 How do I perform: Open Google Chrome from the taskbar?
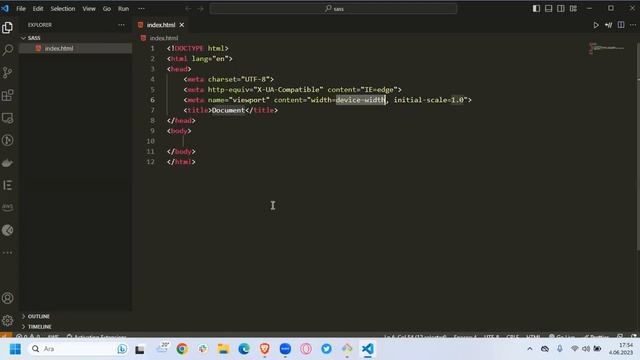(182, 349)
